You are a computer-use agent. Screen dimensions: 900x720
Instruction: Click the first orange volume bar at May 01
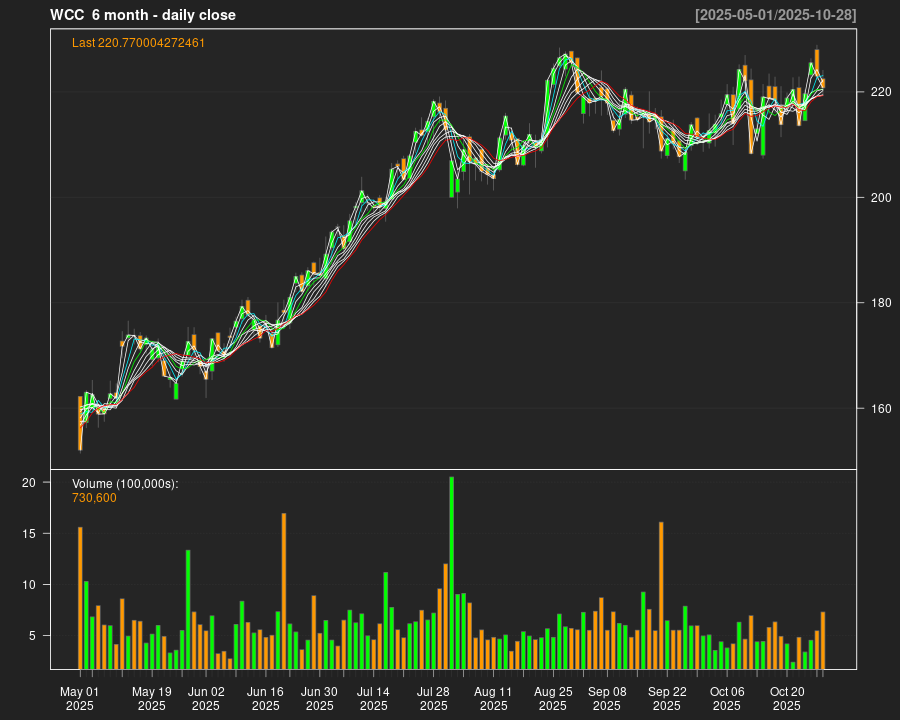80,597
